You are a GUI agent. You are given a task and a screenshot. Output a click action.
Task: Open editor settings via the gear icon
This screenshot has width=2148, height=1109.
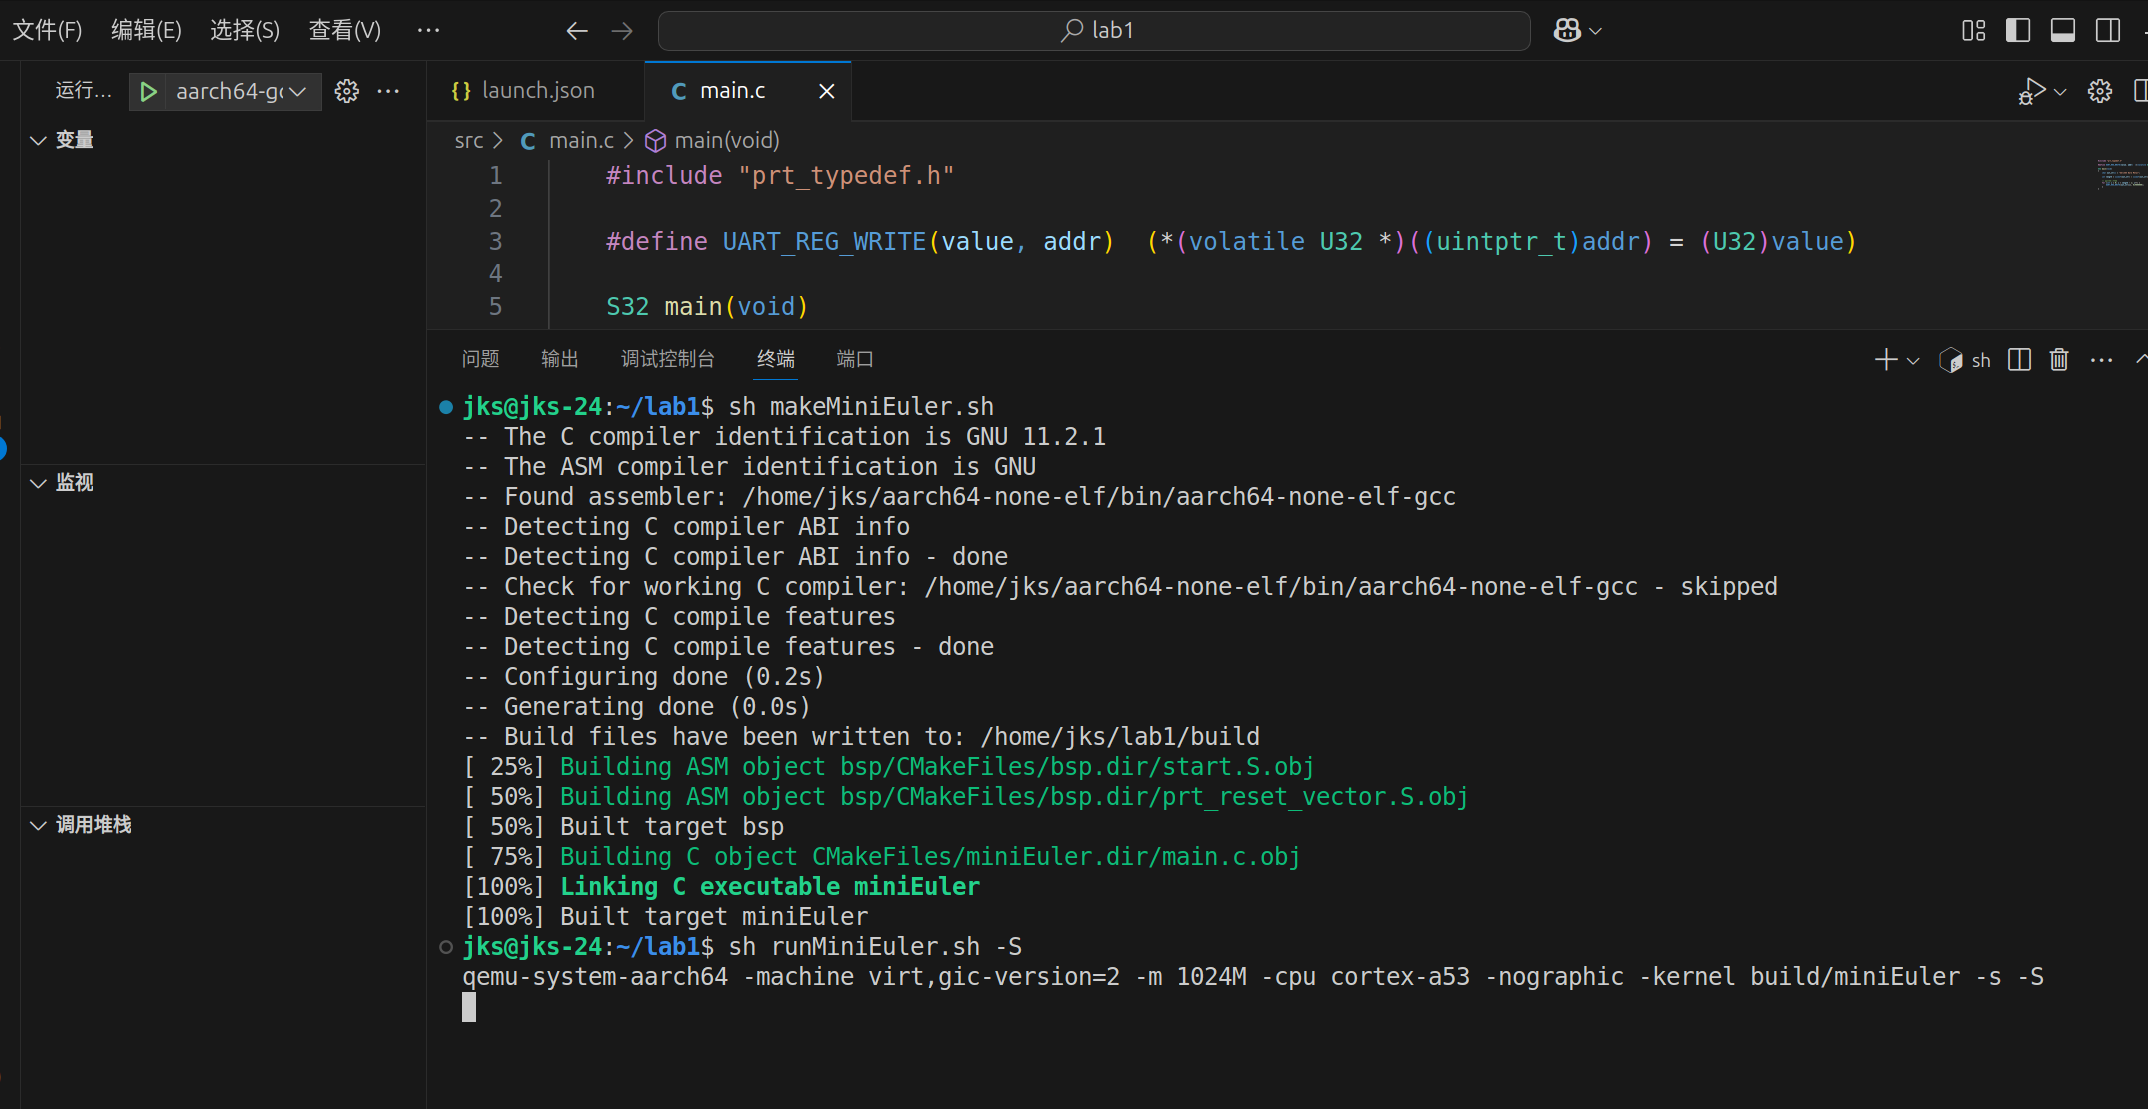coord(2099,91)
